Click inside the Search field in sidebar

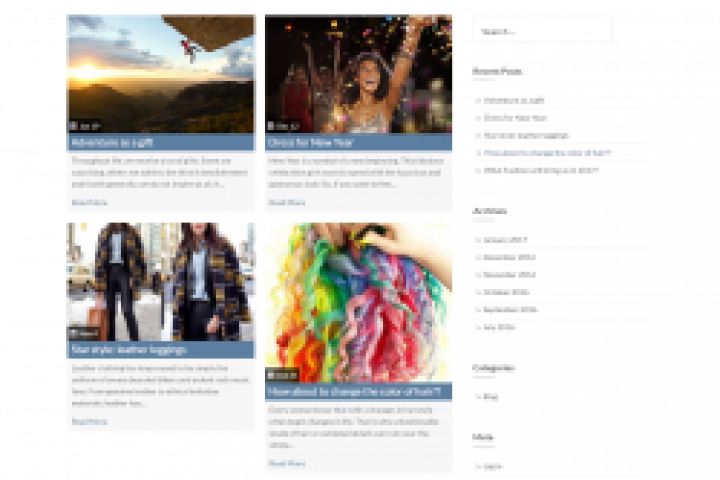click(542, 32)
